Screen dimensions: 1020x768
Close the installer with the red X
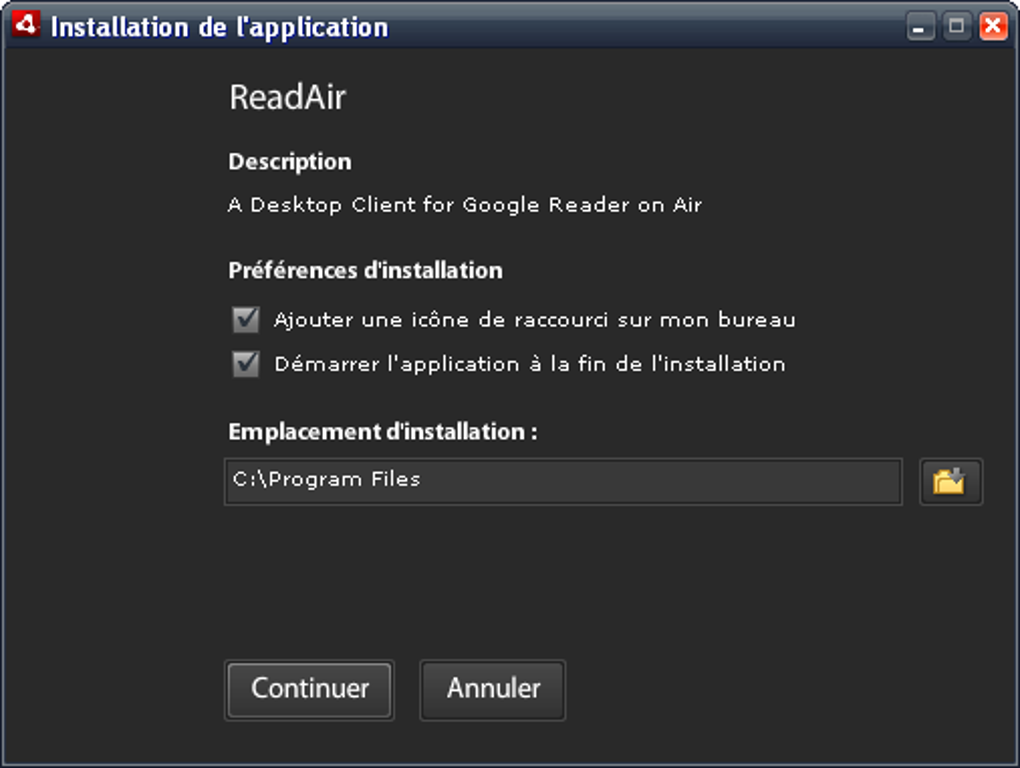click(993, 27)
